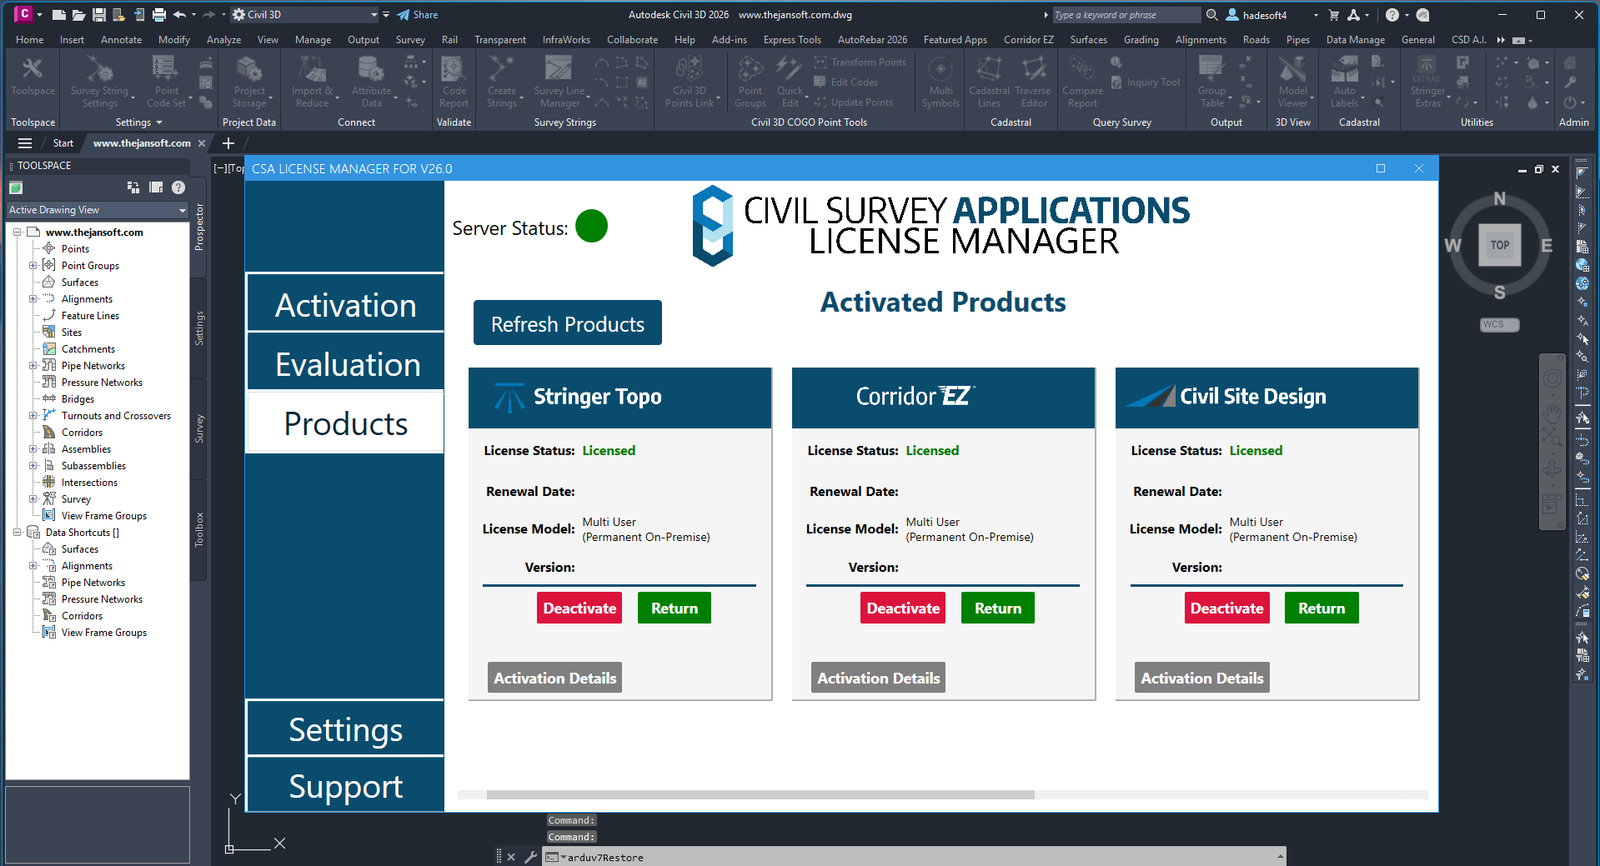
Task: Select Feature Lines in Prospector tree
Action: pos(90,316)
